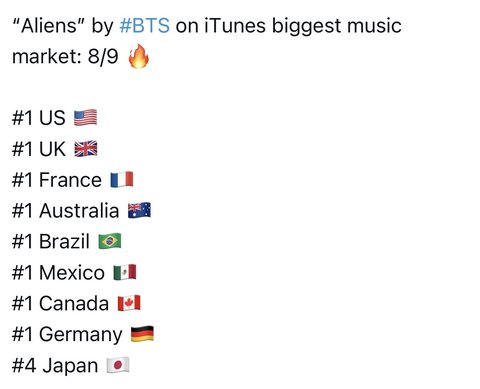Select the UK flag emoji

pos(86,149)
